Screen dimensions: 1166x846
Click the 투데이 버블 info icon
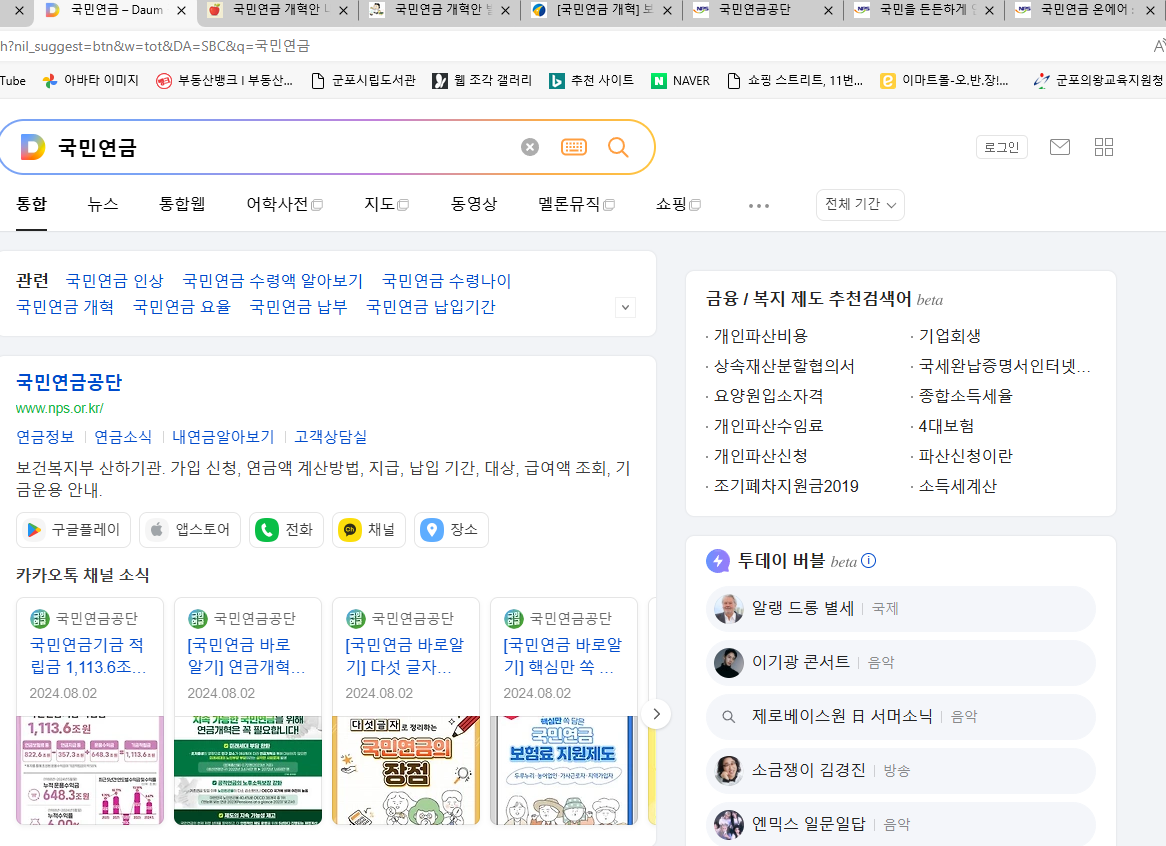(x=869, y=561)
